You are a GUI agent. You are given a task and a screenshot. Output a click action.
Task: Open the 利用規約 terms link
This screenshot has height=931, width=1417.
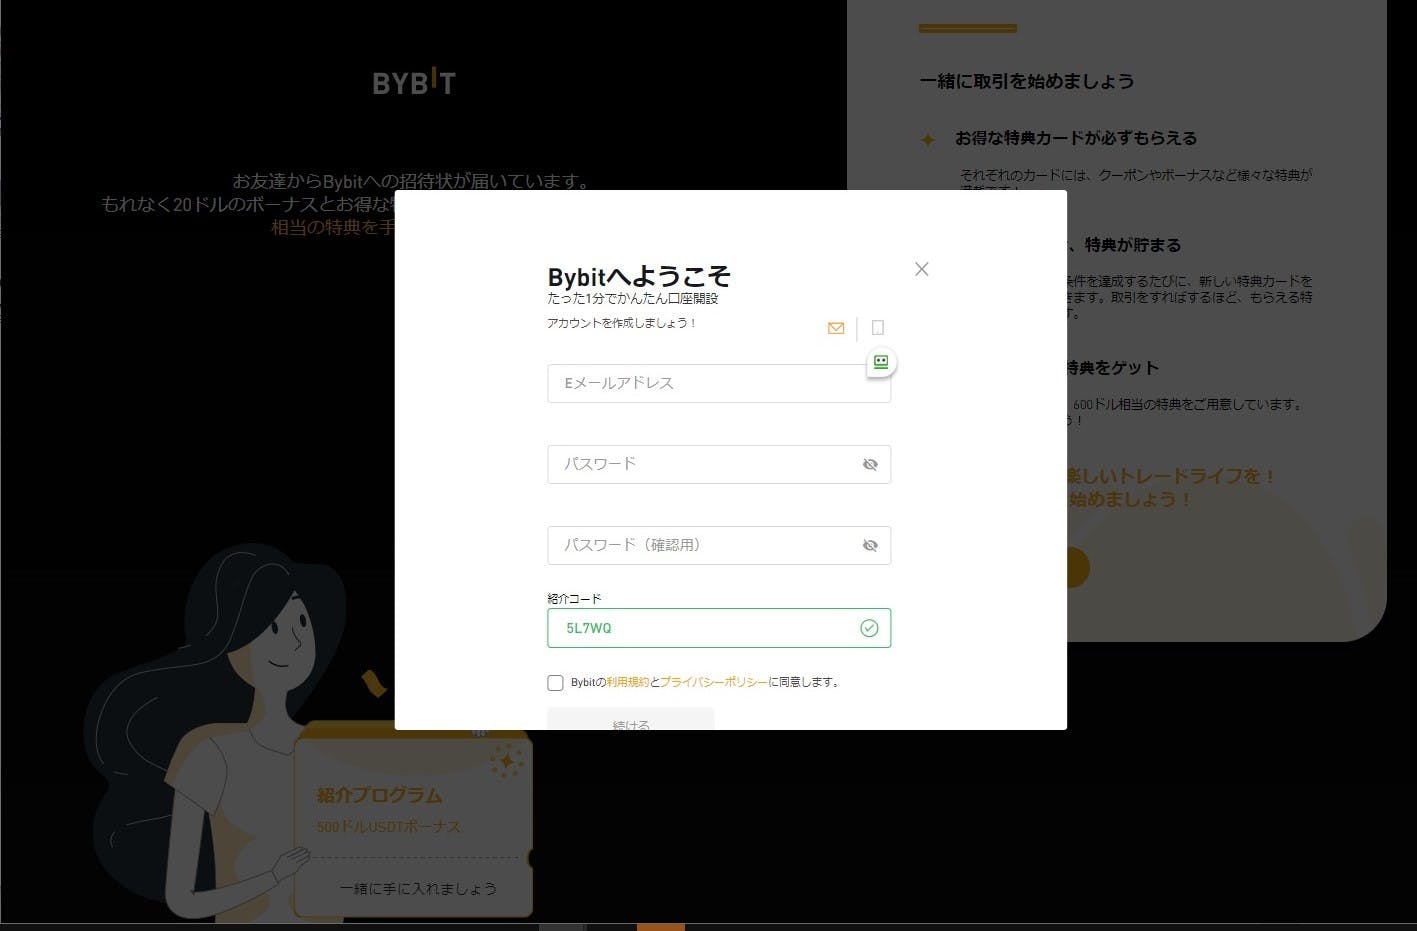pos(627,682)
